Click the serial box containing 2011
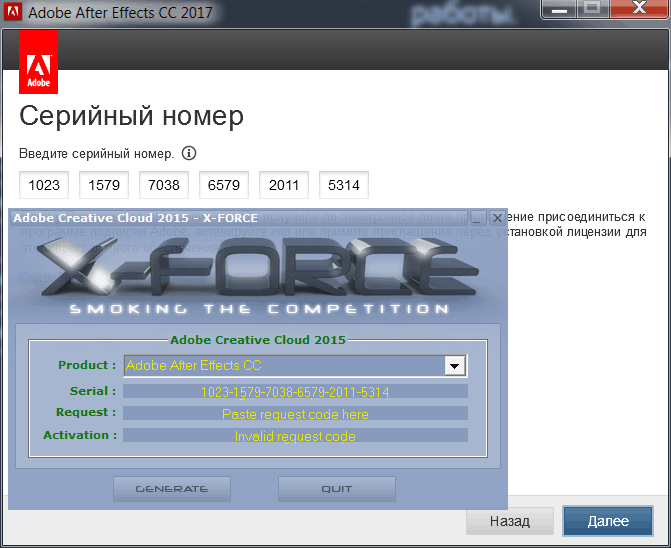The image size is (671, 548). pos(284,185)
